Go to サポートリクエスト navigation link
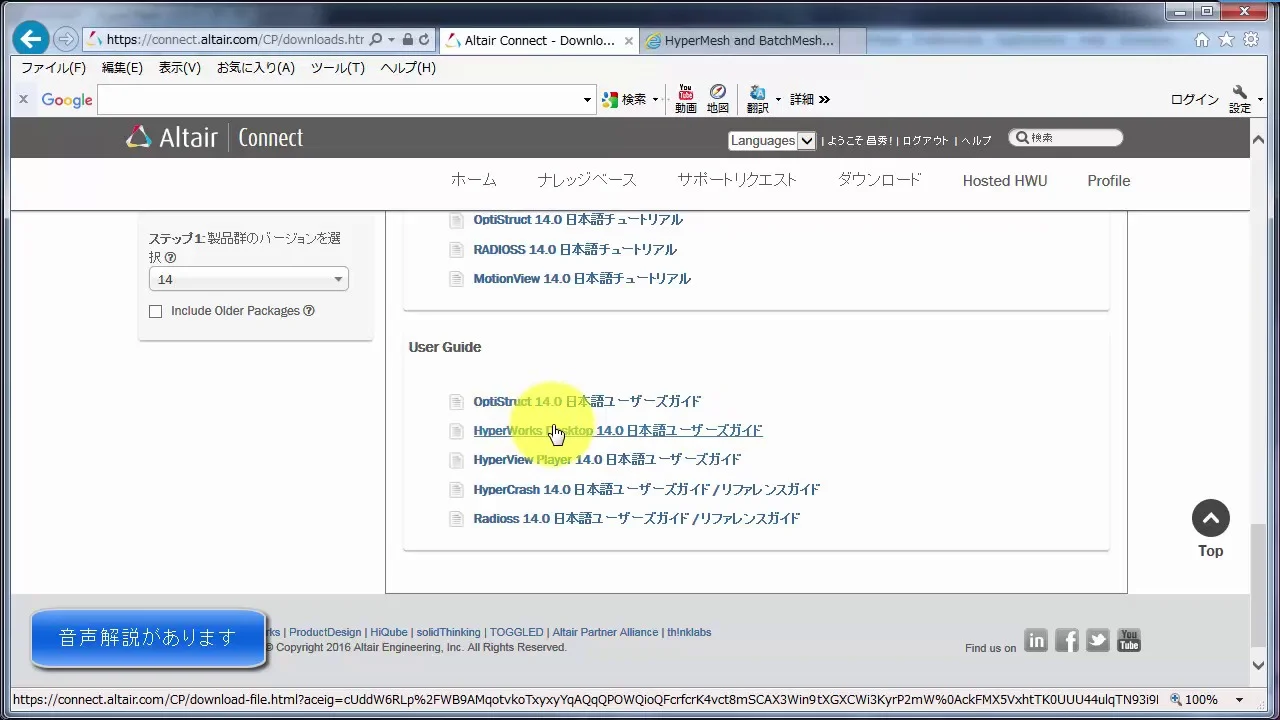The height and width of the screenshot is (720, 1280). pyautogui.click(x=737, y=181)
